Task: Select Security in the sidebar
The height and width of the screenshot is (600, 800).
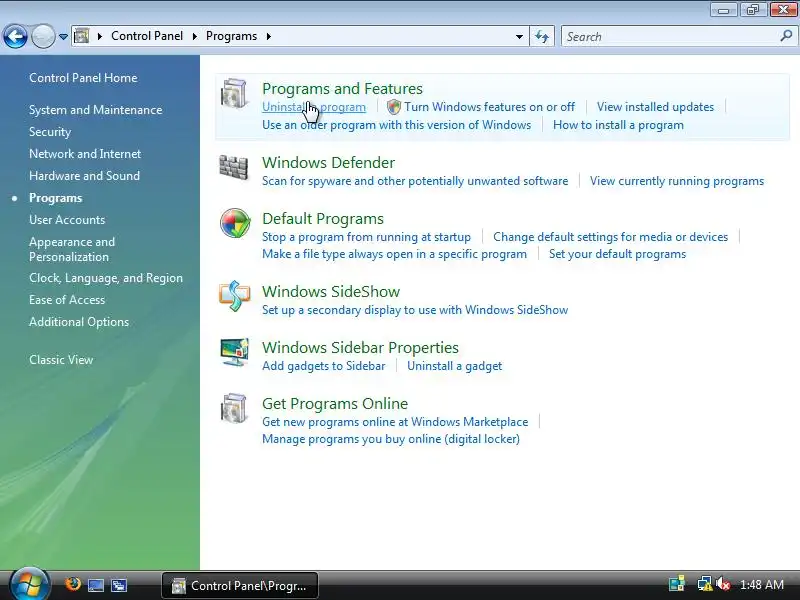Action: 50,132
